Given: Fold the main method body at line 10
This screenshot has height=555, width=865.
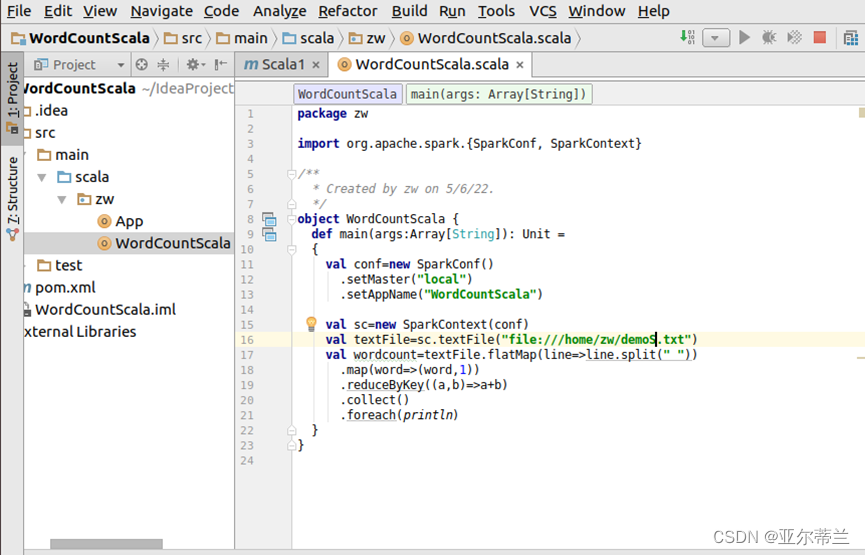Looking at the screenshot, I should [x=292, y=250].
